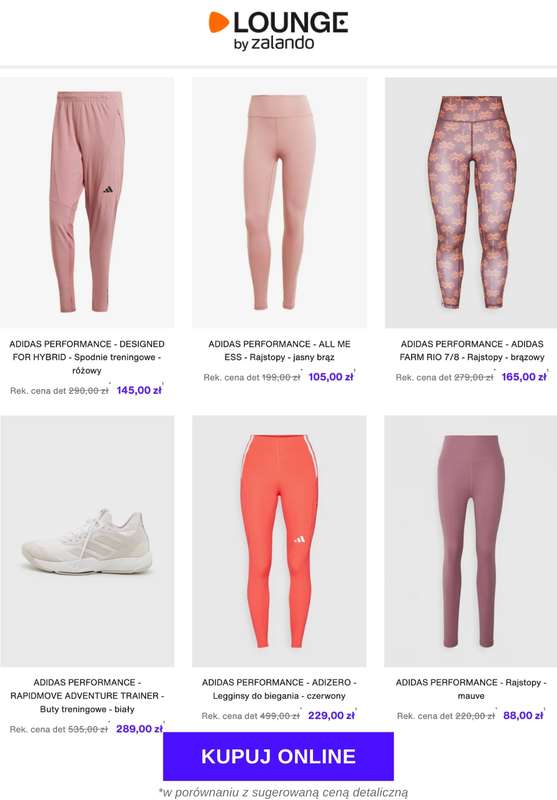Open the Rapidmove Adventure Trainer Buty treningowe title
The height and width of the screenshot is (800, 557).
tap(87, 695)
